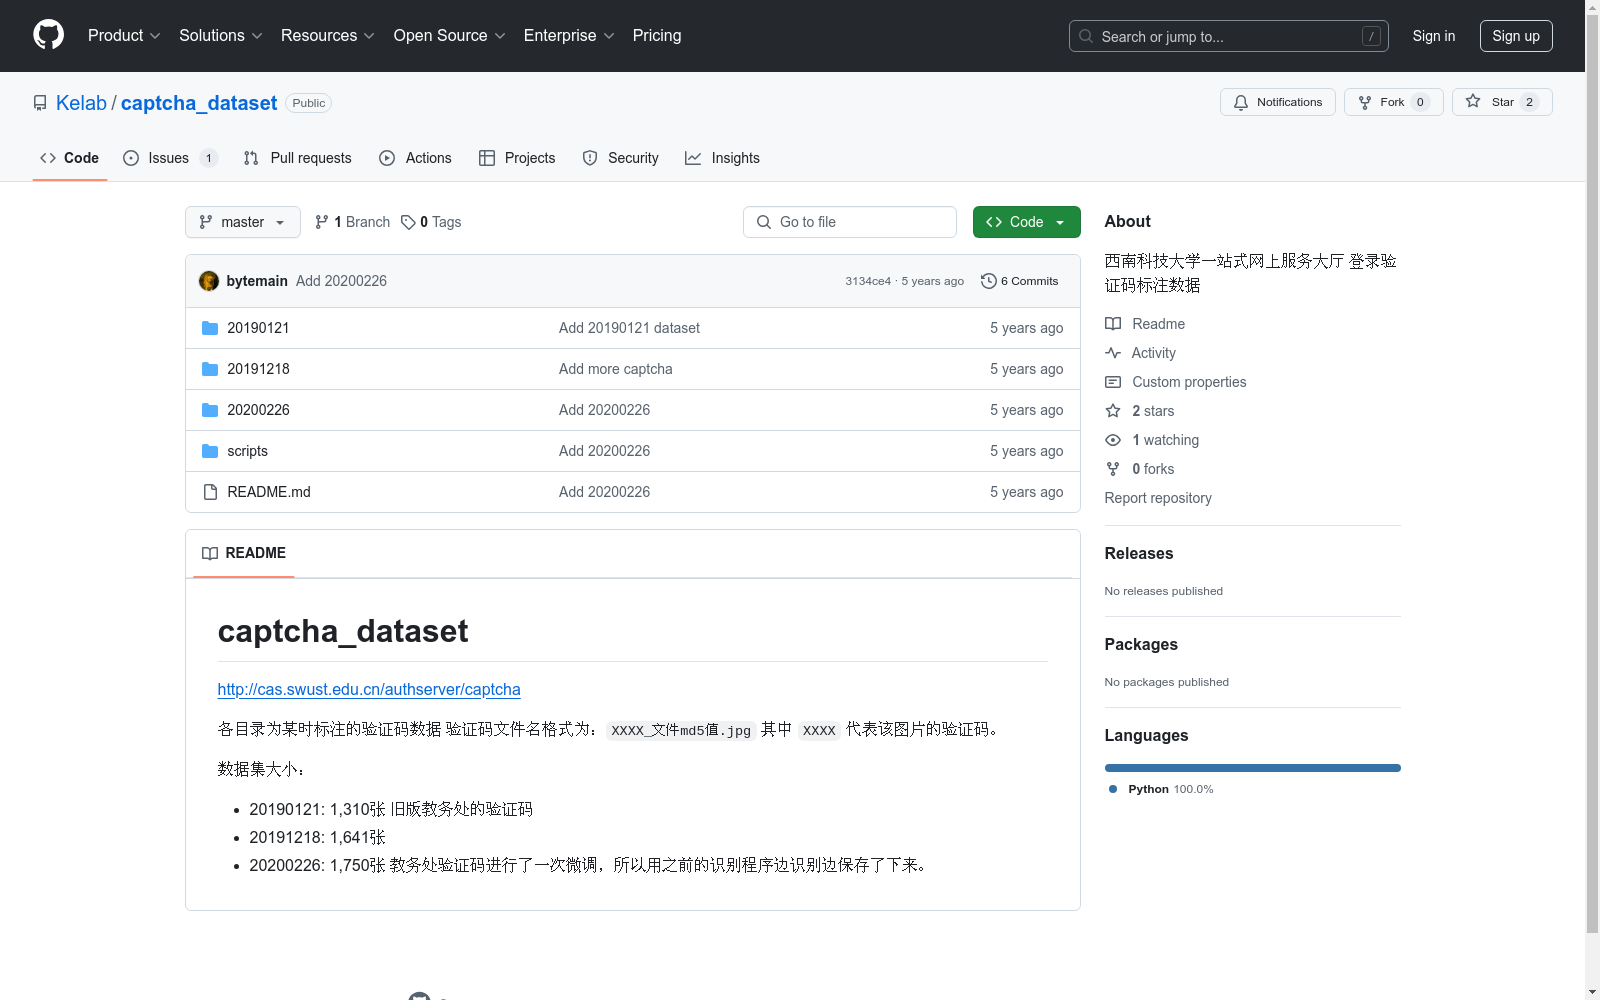Switch to the Issues tab
The image size is (1600, 1000).
[x=170, y=158]
